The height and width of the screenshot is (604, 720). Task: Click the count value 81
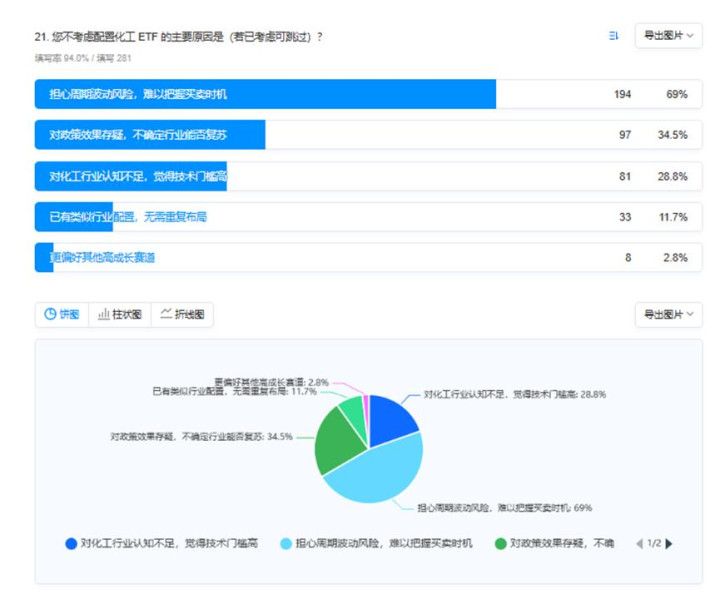click(625, 176)
